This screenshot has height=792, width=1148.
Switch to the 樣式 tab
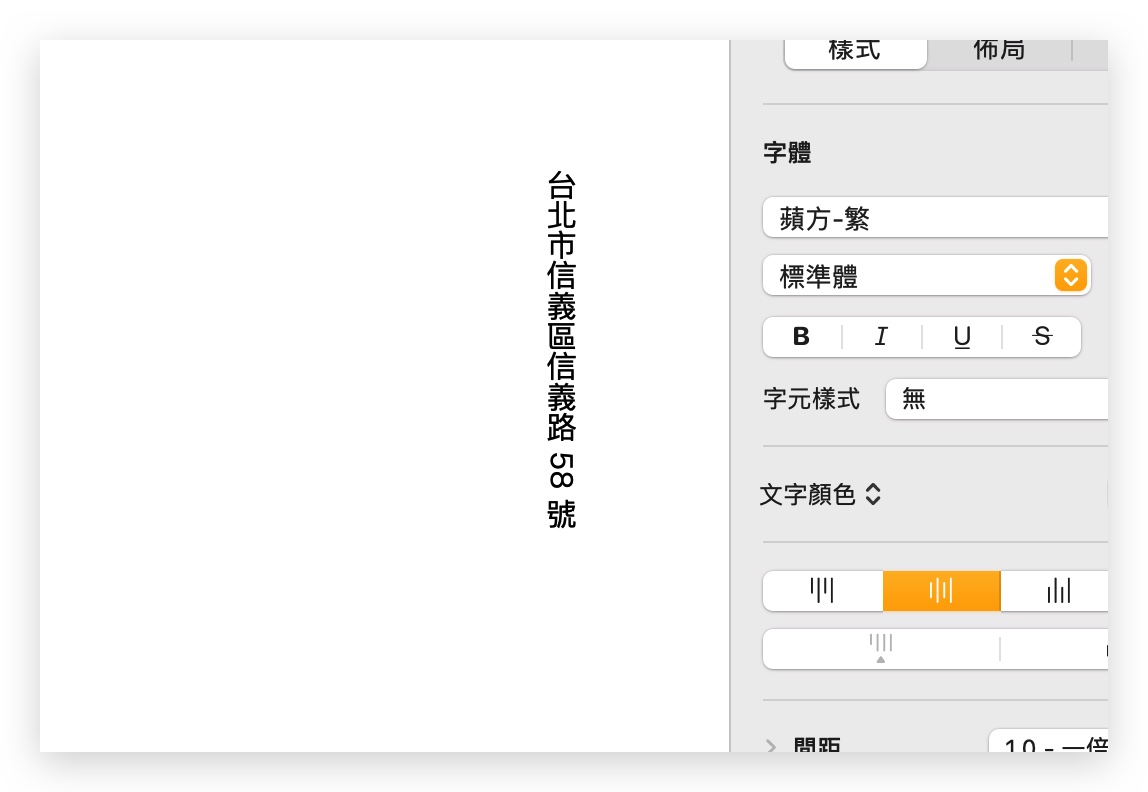(x=855, y=53)
